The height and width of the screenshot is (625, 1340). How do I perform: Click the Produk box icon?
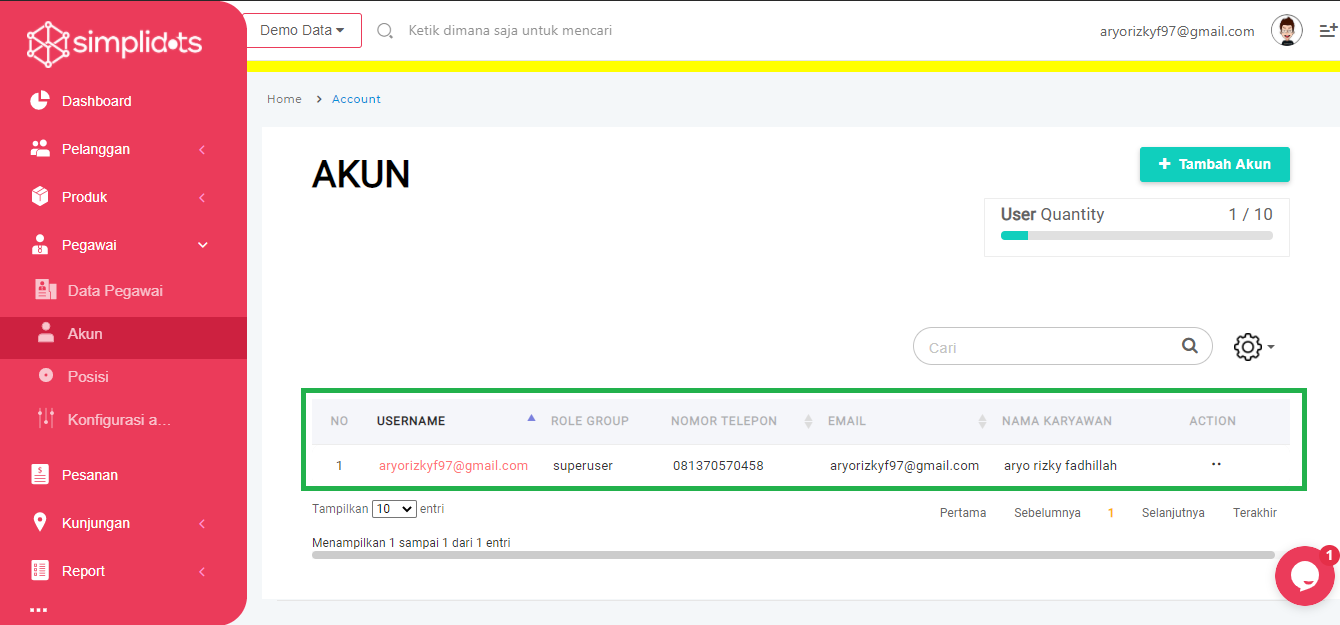40,197
